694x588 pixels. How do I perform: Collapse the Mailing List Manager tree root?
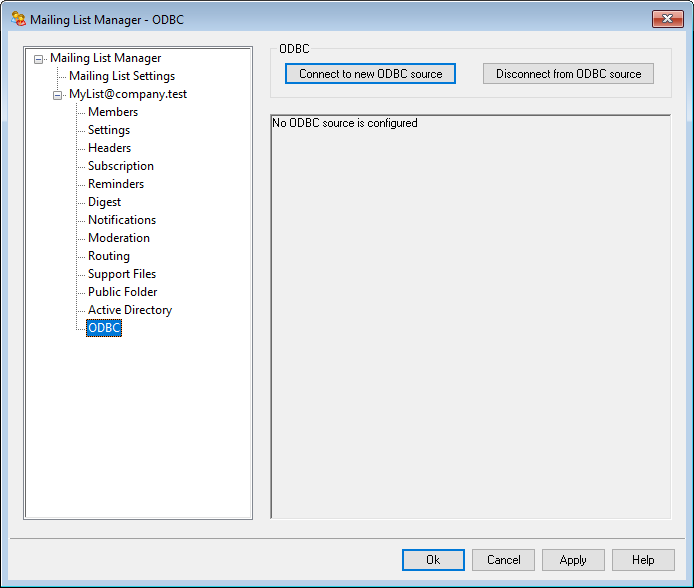pyautogui.click(x=39, y=59)
